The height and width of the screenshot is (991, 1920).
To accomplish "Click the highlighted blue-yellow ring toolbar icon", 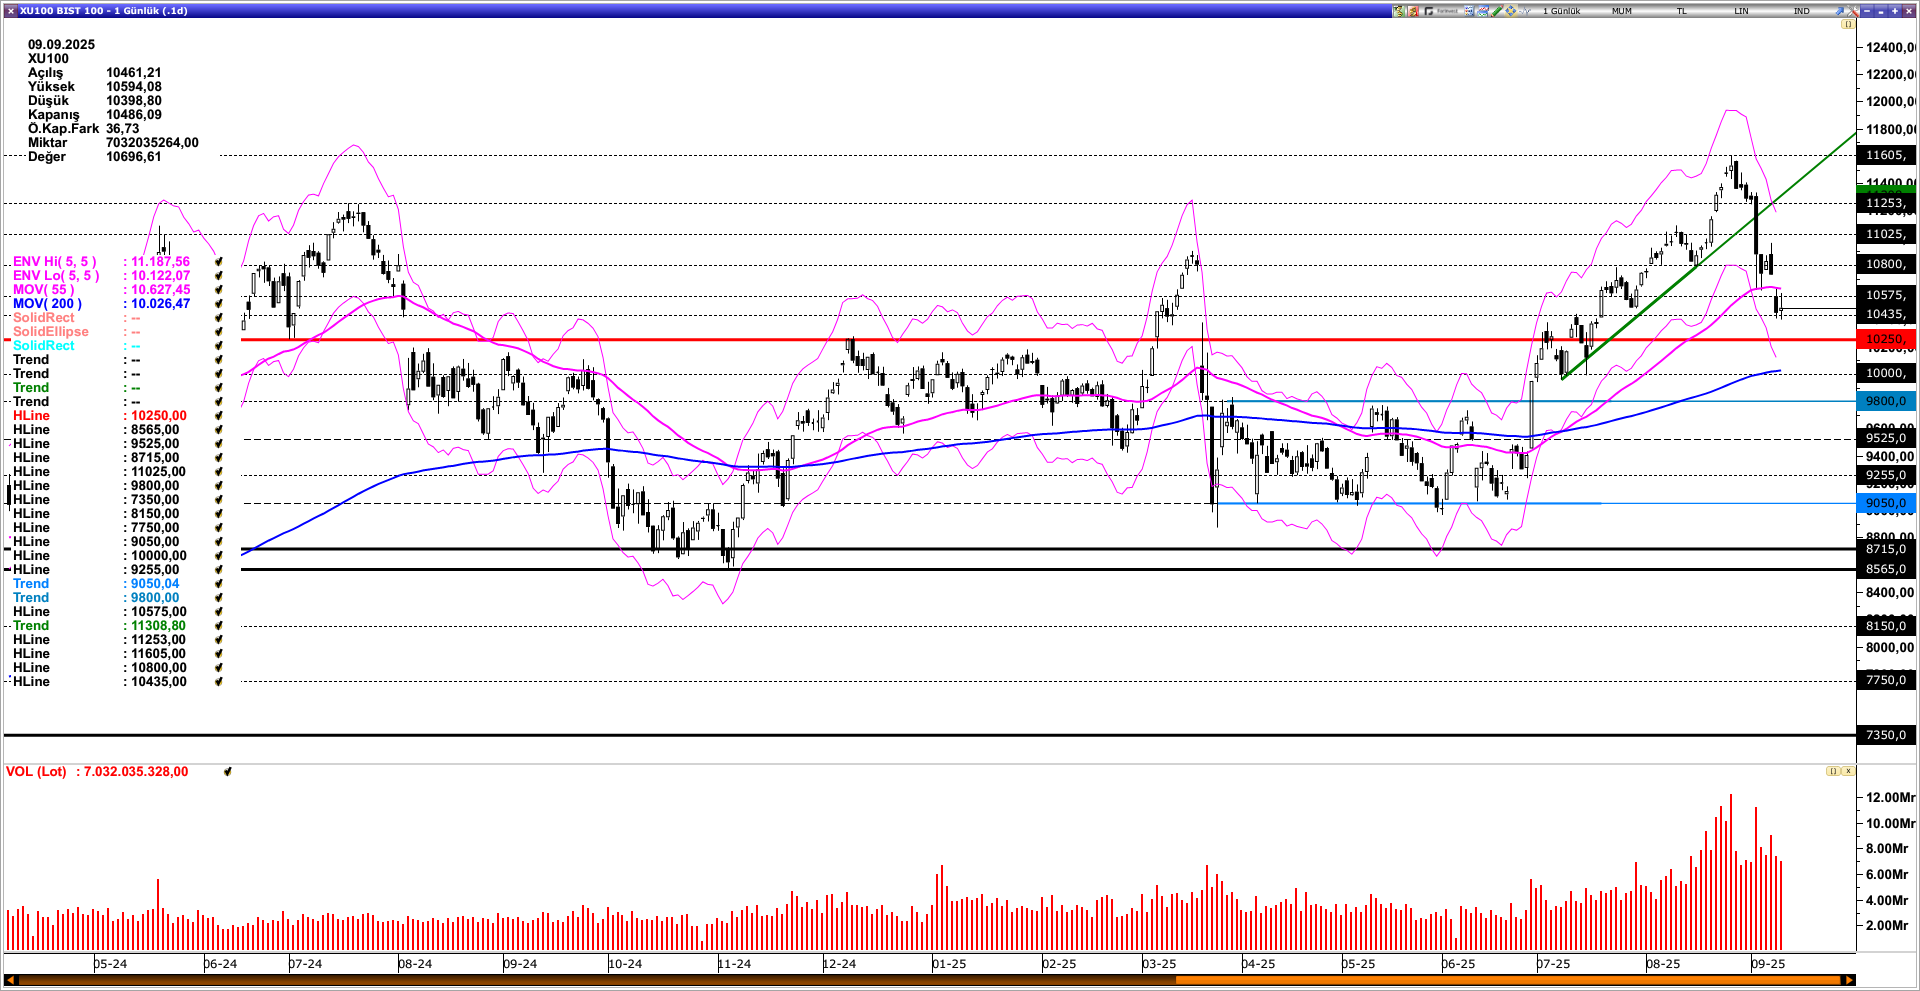I will coord(1511,11).
